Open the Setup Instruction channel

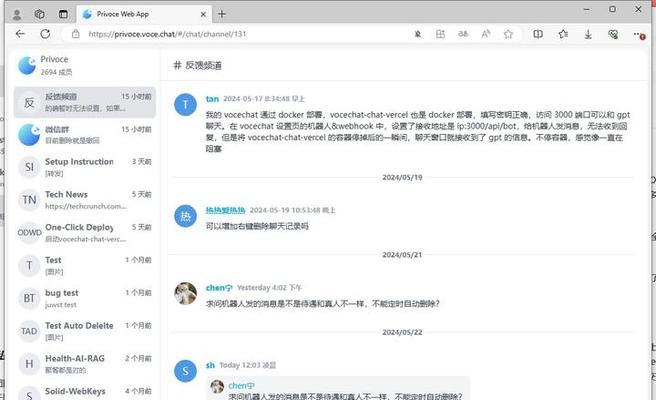(x=85, y=167)
